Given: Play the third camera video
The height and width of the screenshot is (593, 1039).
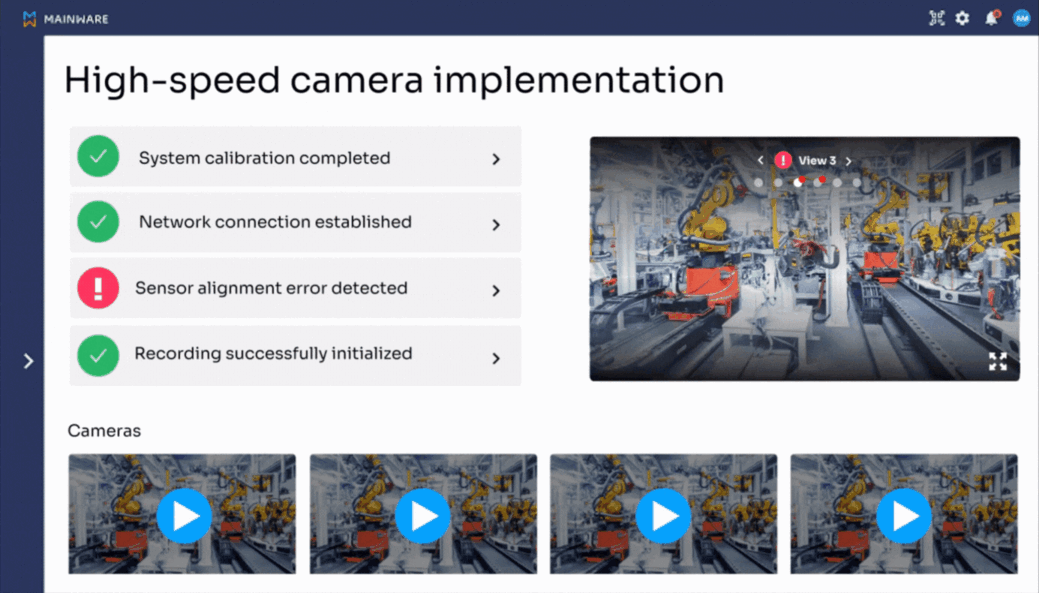Looking at the screenshot, I should click(x=663, y=516).
